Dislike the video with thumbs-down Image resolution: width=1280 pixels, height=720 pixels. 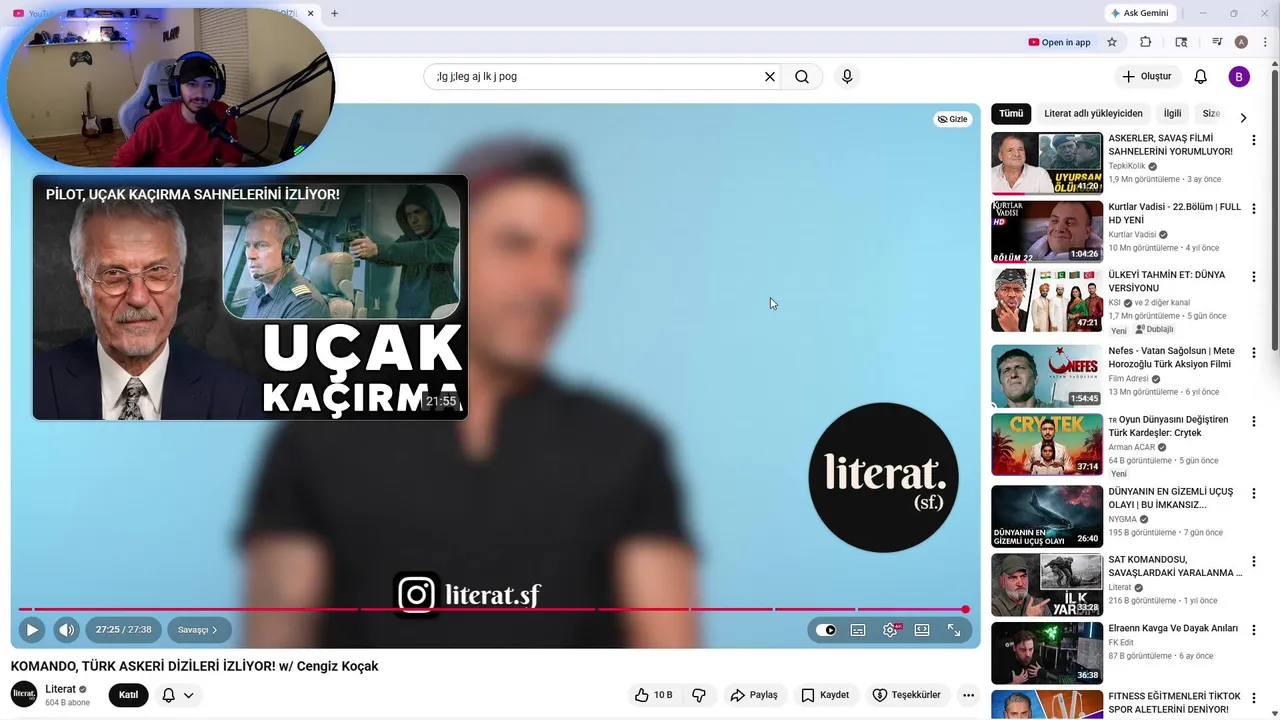700,695
